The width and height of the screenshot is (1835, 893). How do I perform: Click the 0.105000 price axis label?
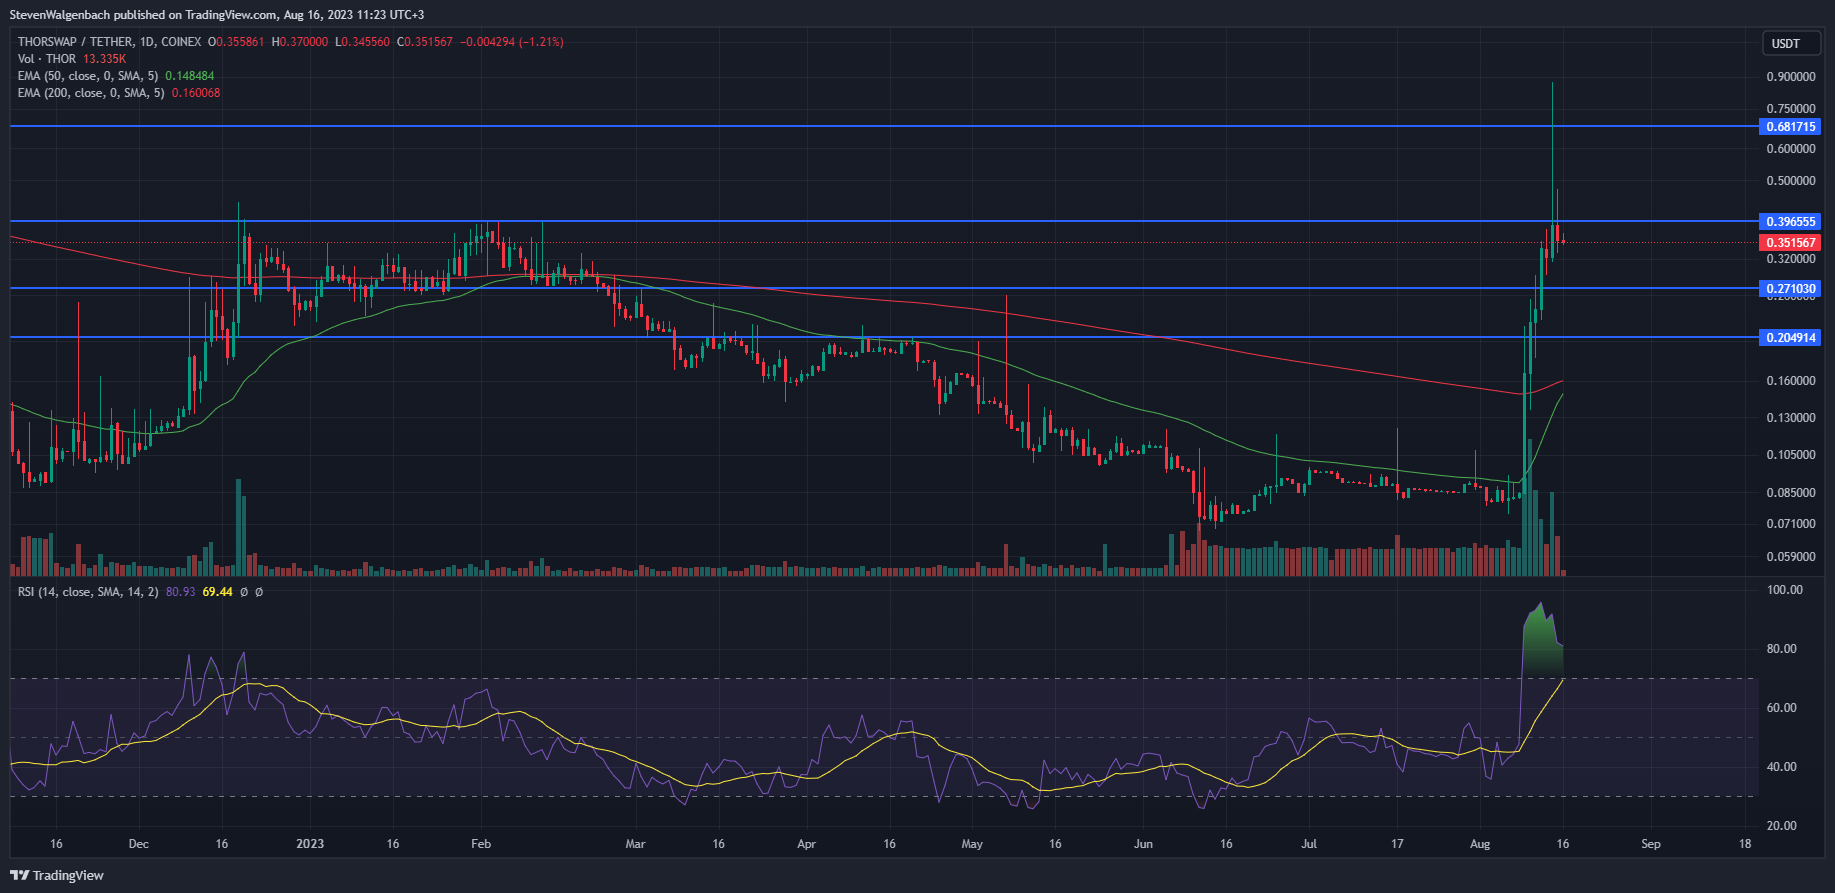point(1790,455)
